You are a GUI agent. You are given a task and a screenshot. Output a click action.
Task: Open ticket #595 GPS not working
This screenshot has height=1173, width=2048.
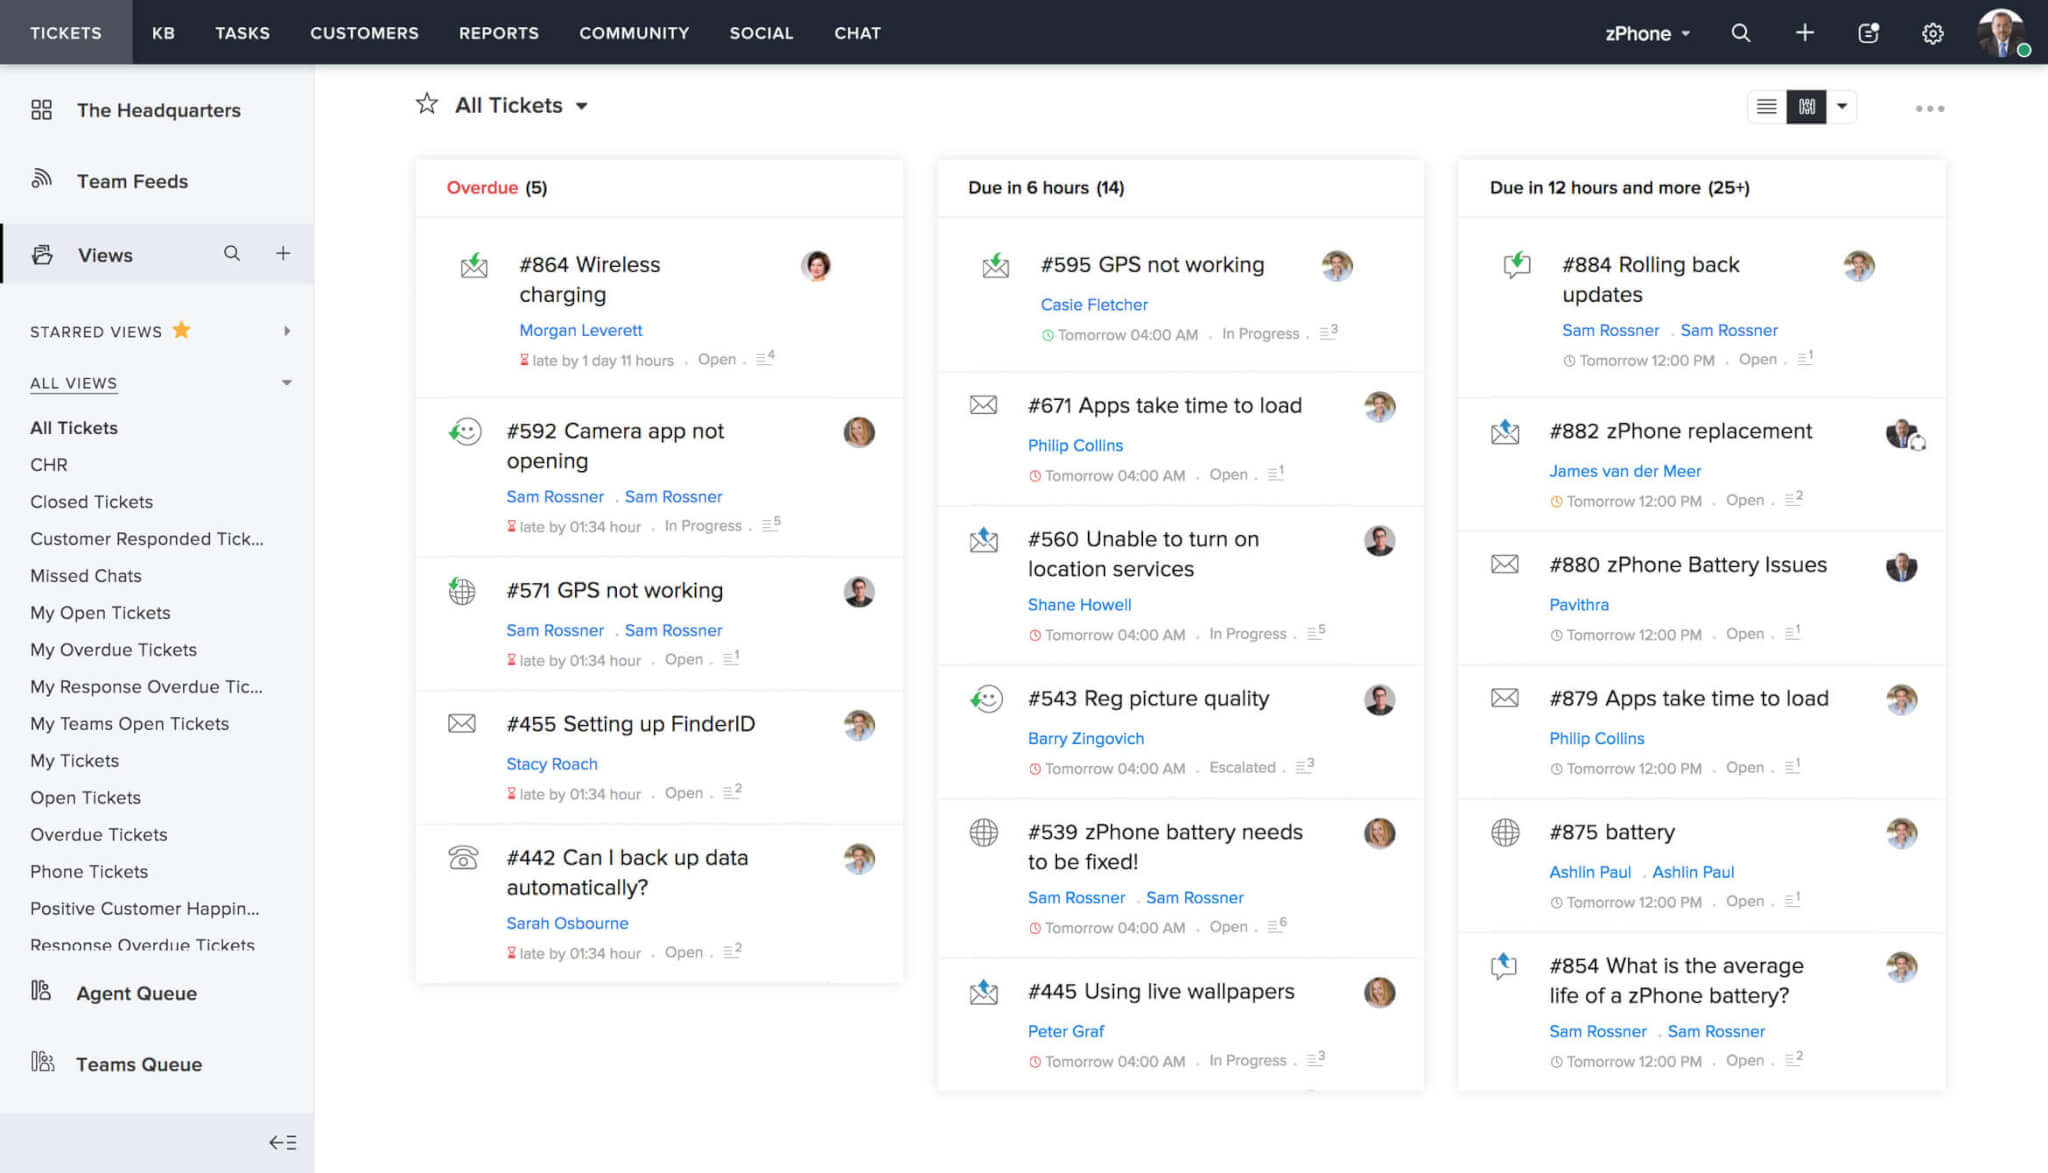click(x=1153, y=266)
